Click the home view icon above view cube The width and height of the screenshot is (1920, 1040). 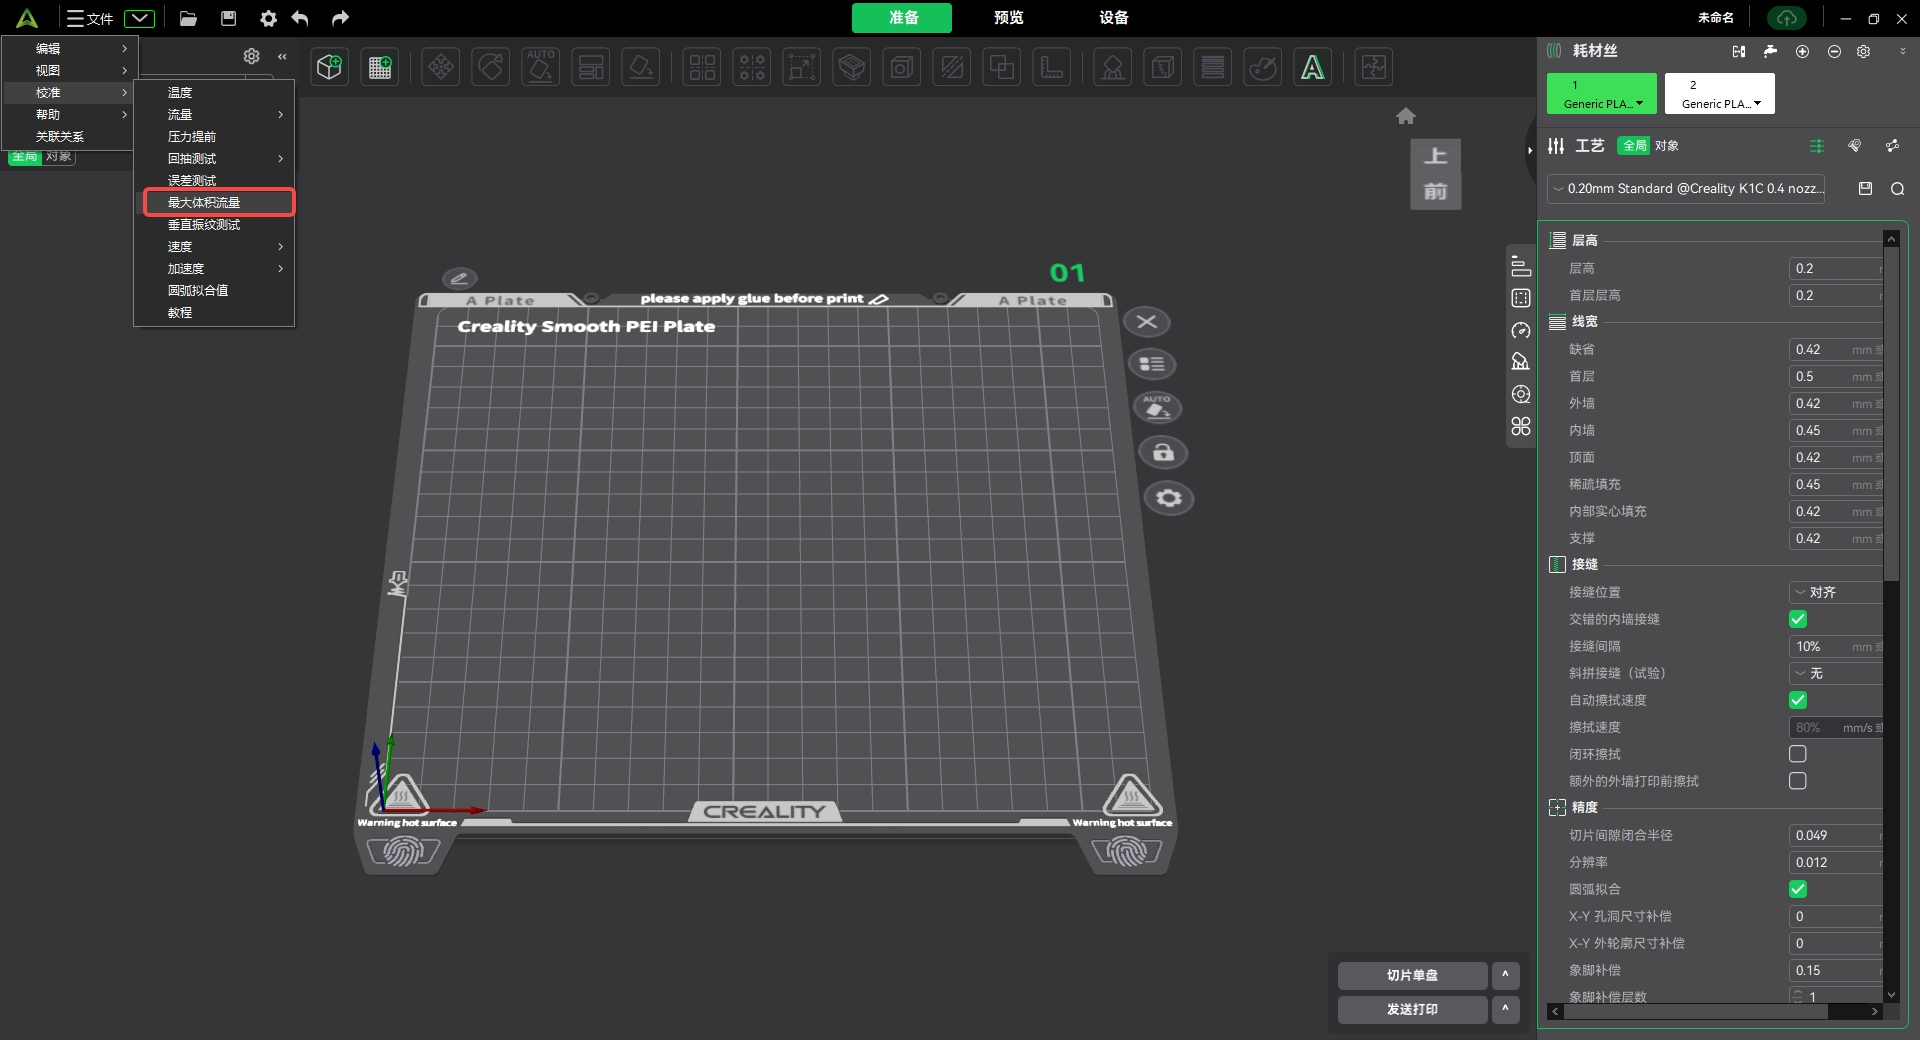tap(1405, 116)
